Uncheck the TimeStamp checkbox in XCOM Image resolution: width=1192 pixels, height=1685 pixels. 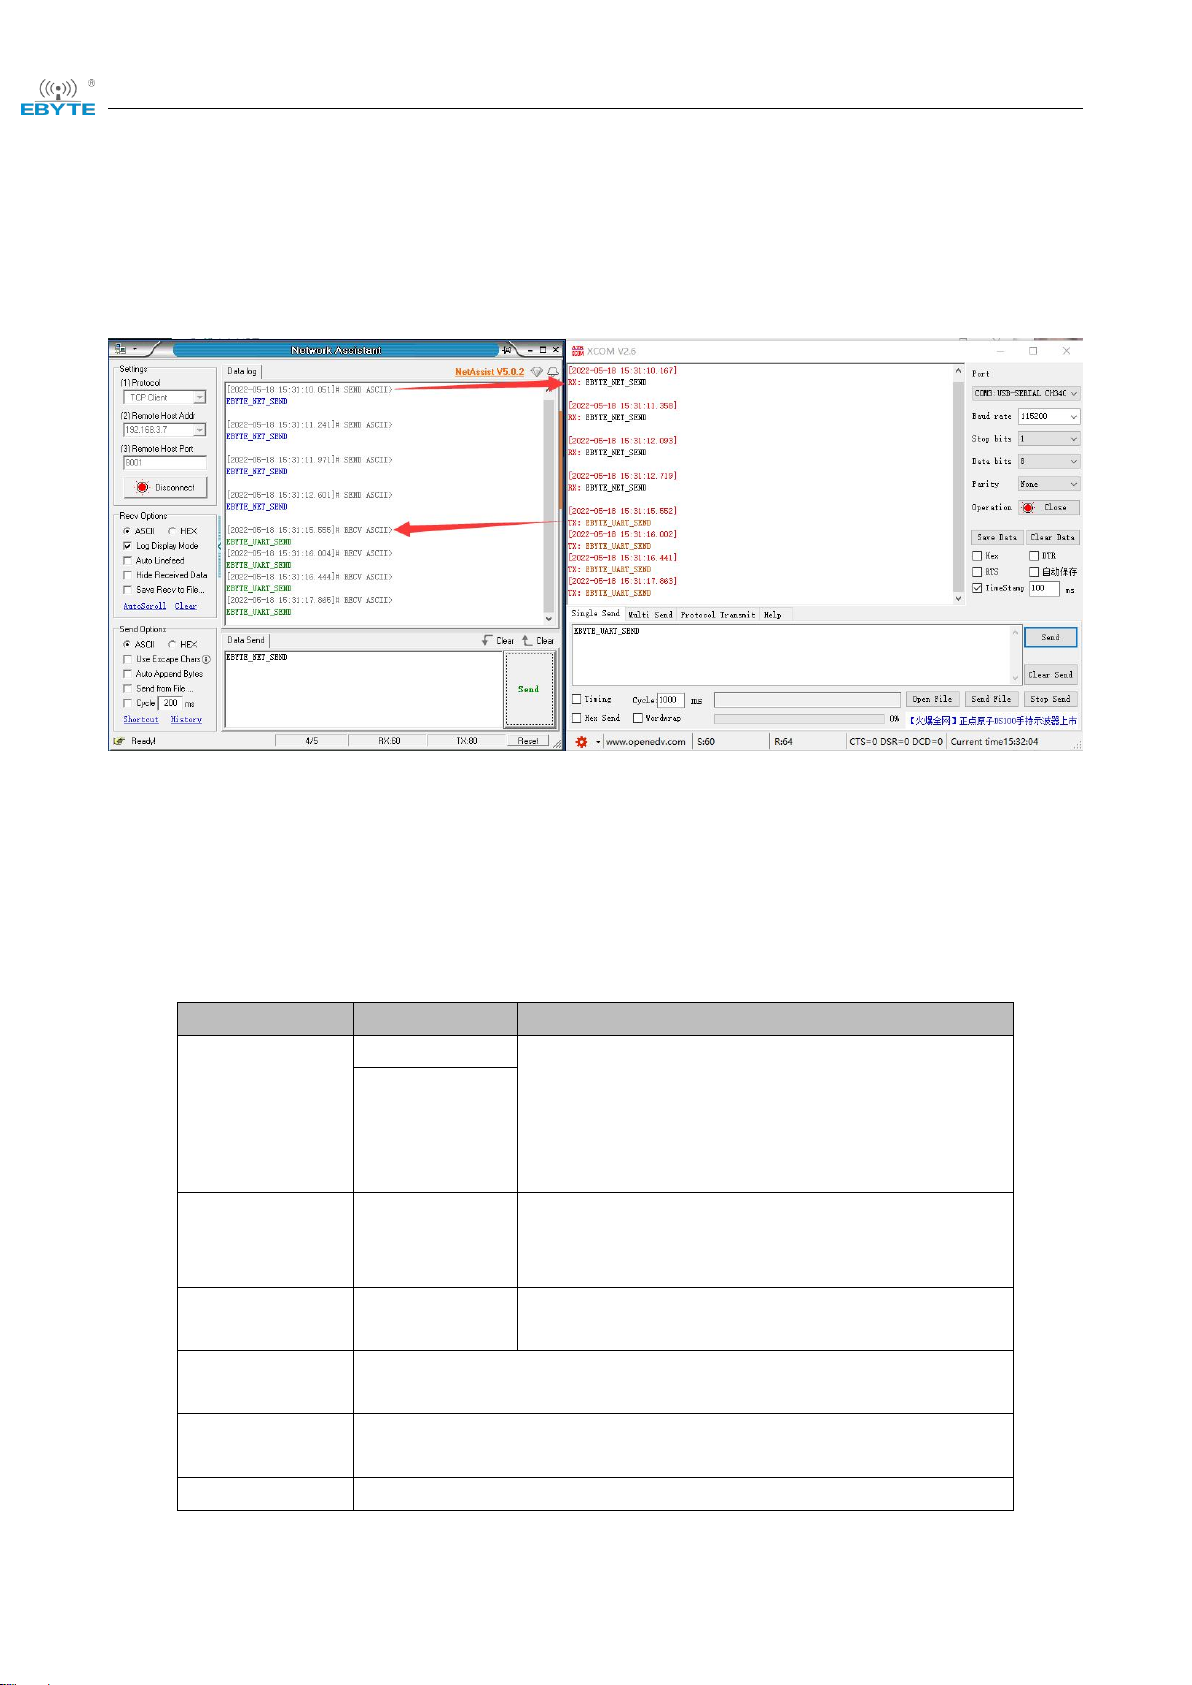[977, 589]
